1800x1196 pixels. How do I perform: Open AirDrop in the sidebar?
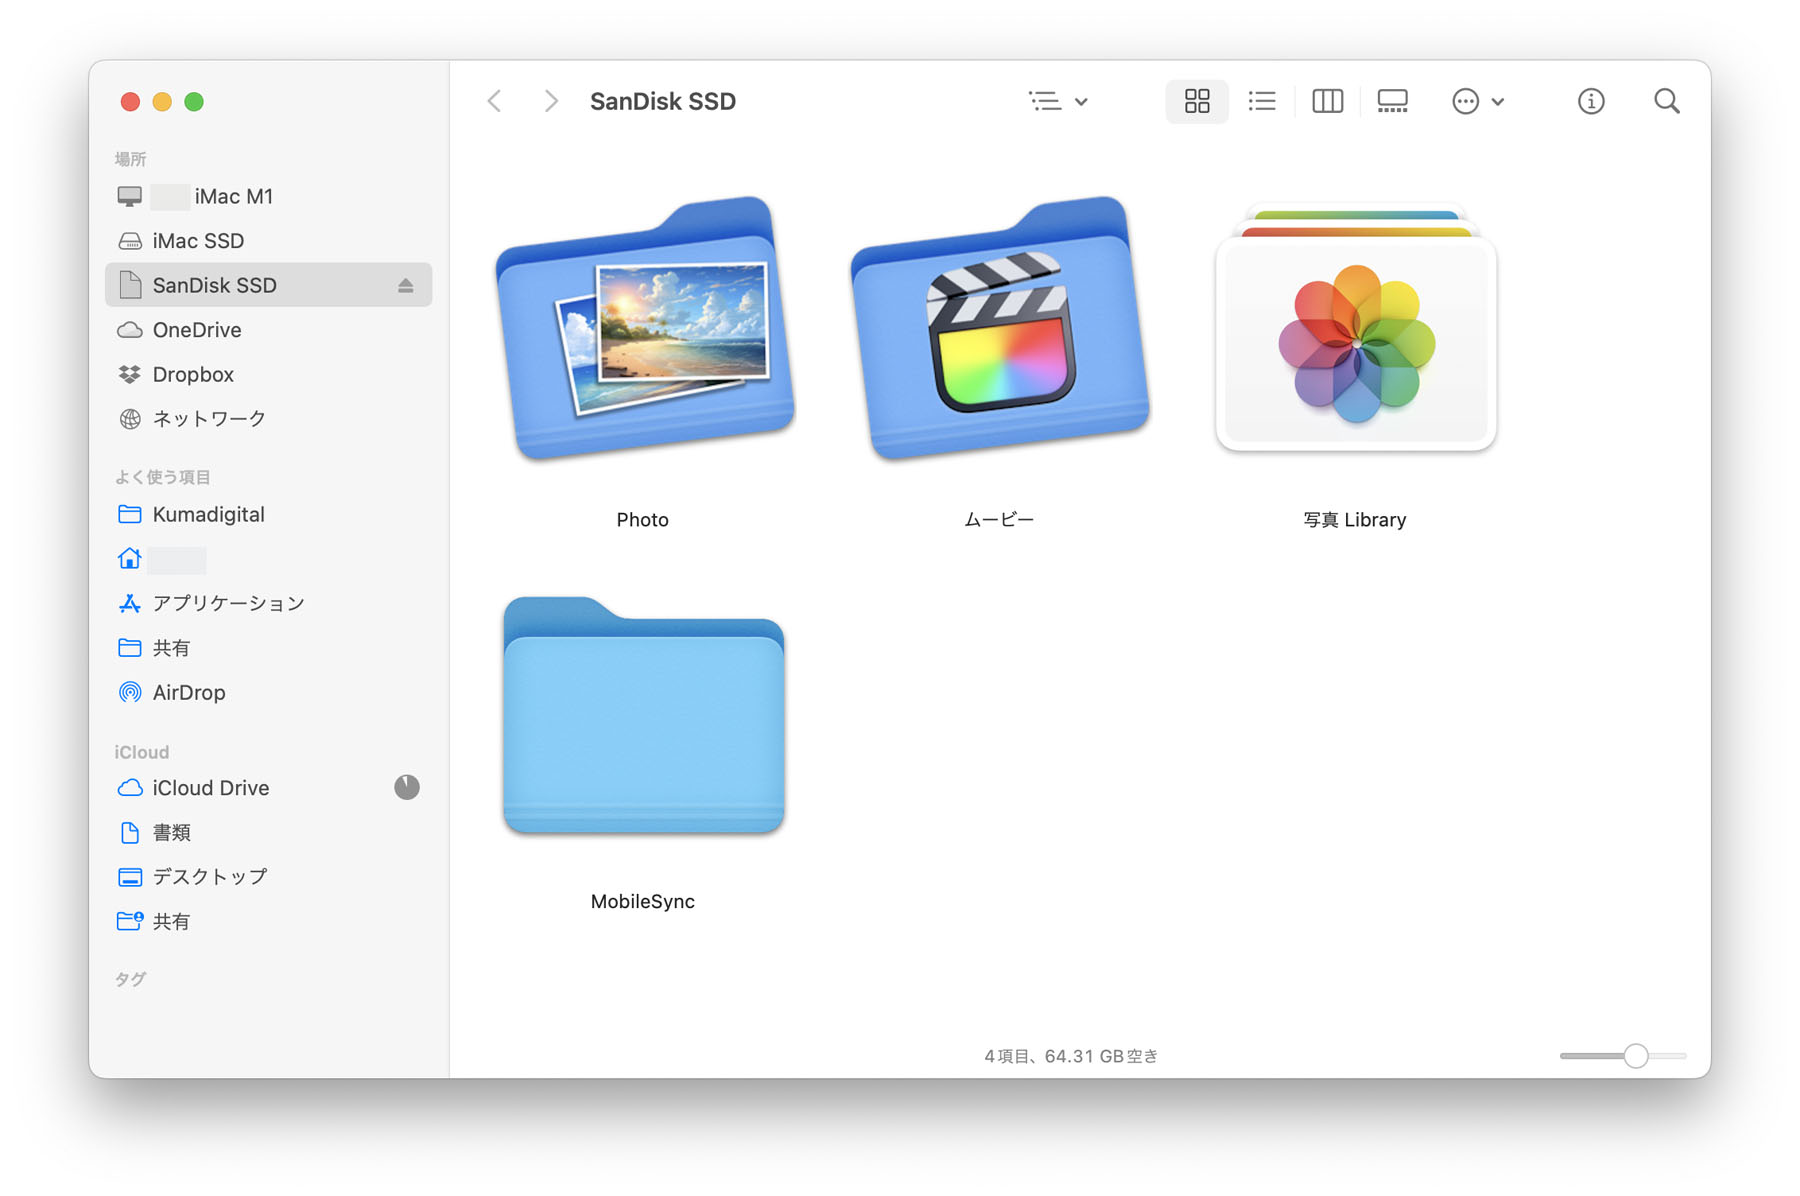(x=188, y=692)
